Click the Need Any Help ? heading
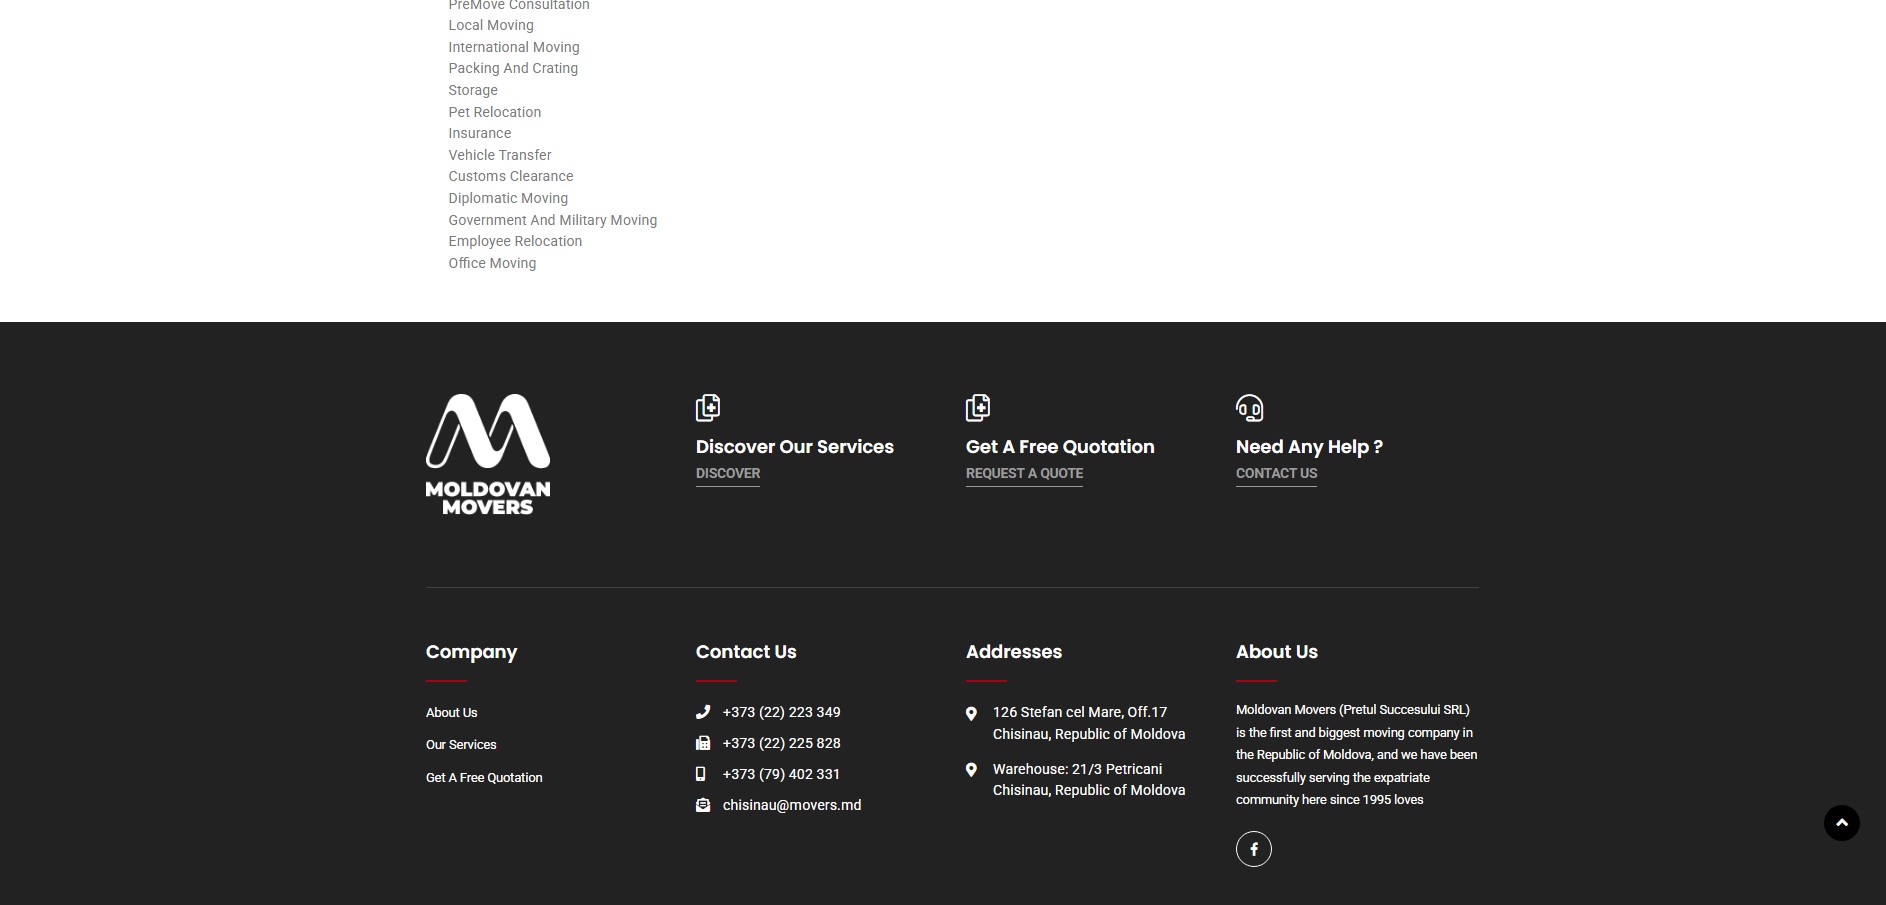The height and width of the screenshot is (905, 1886). pyautogui.click(x=1309, y=447)
